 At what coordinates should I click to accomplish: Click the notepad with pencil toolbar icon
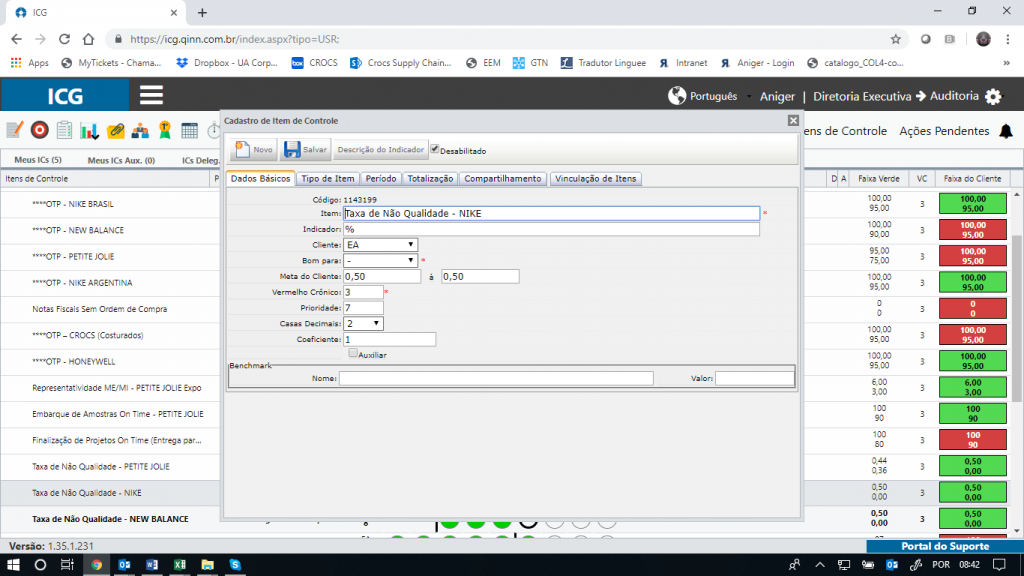pyautogui.click(x=14, y=130)
